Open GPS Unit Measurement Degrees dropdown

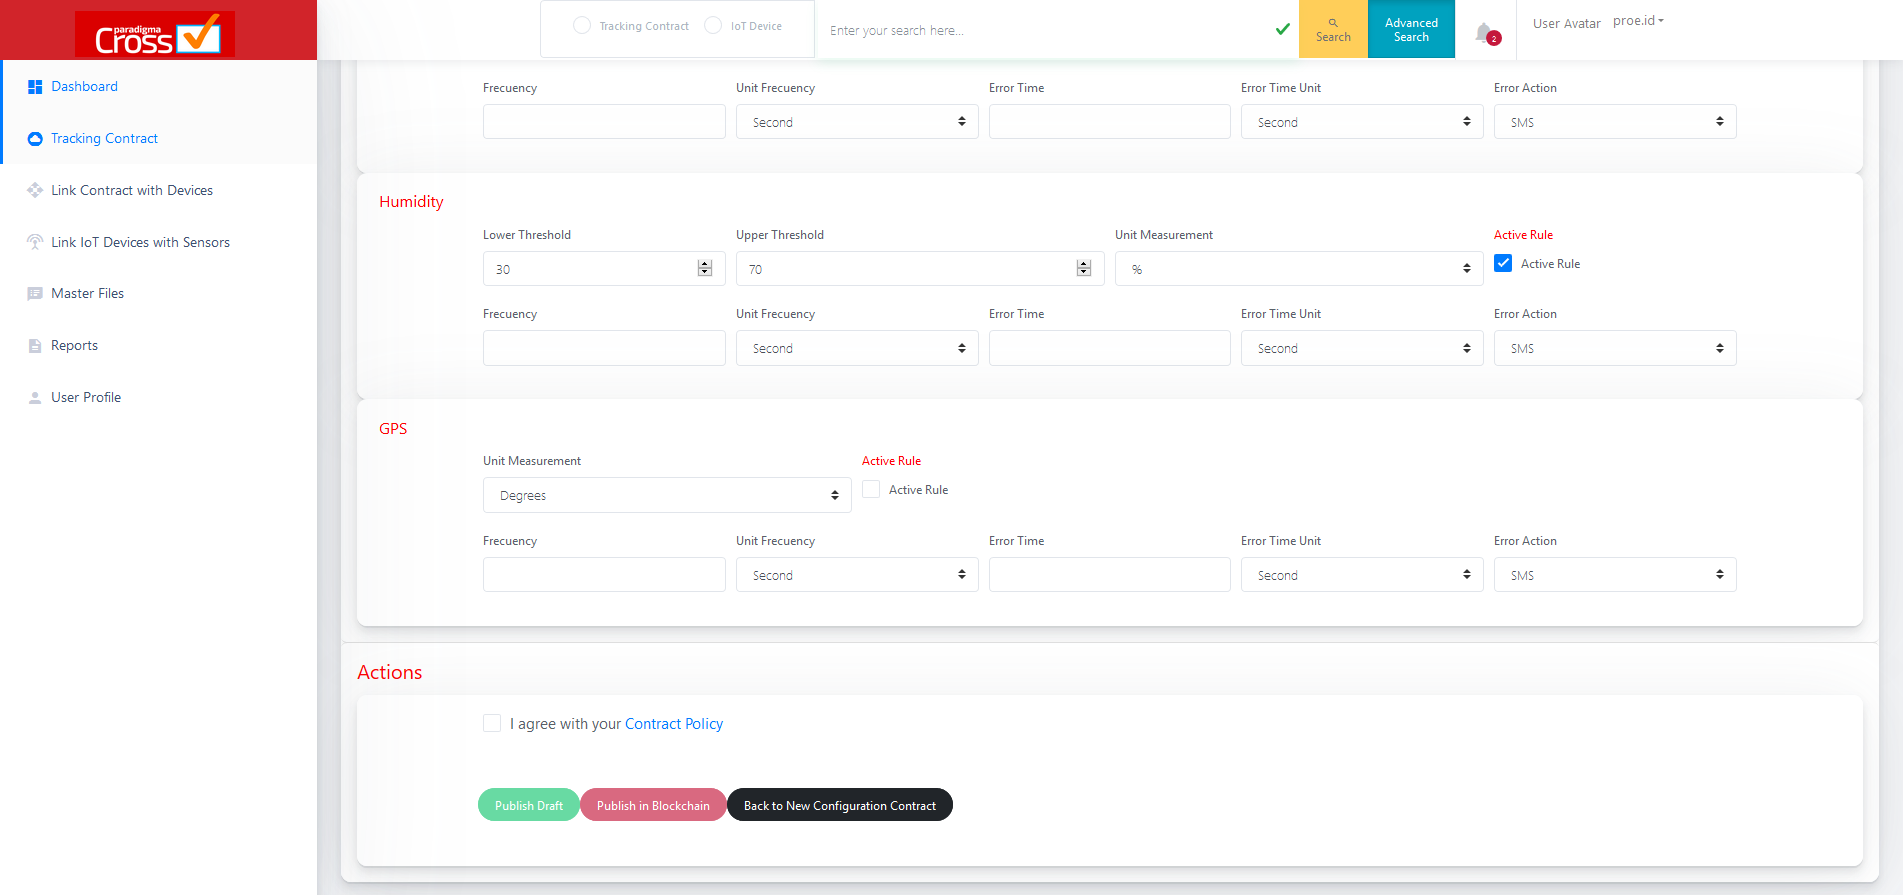click(667, 495)
